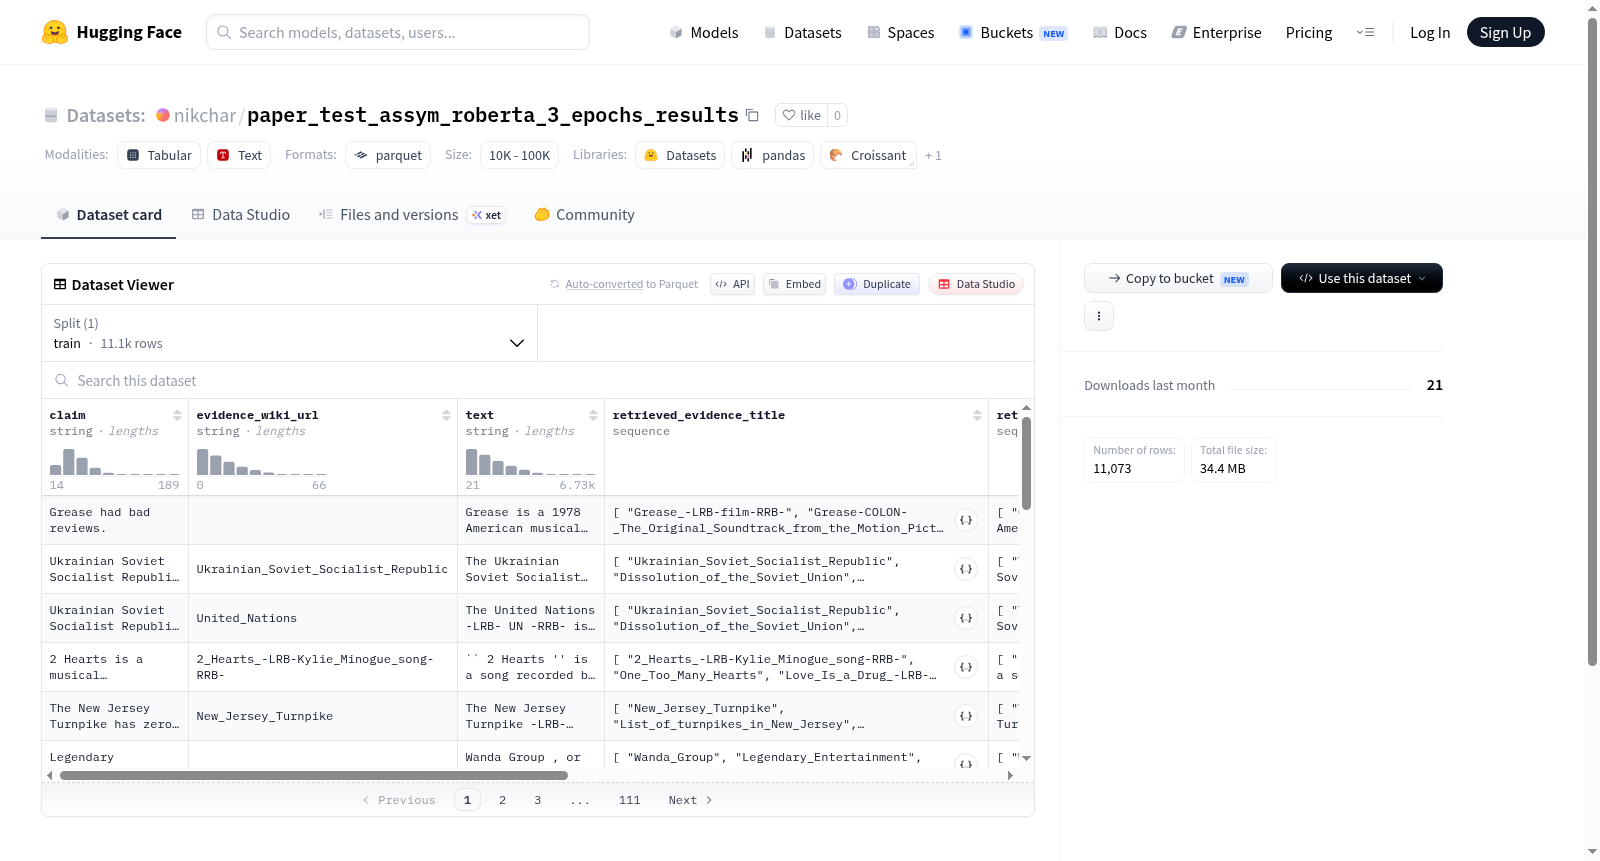
Task: Open the Files and versions tab
Action: (412, 215)
